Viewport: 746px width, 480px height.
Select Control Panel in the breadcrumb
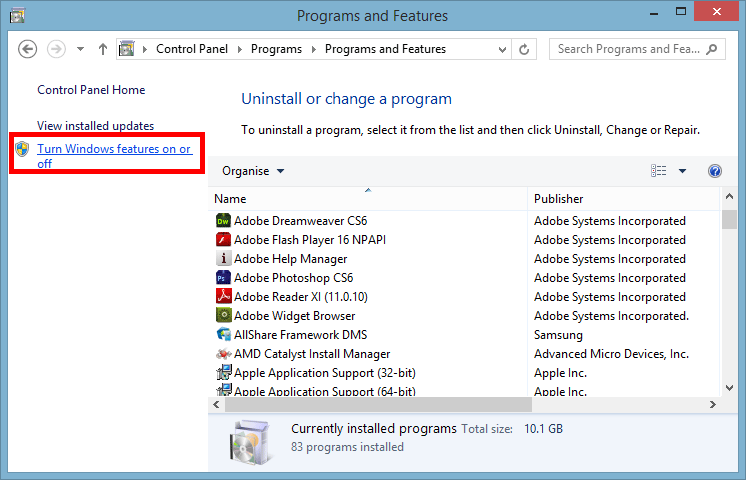click(x=192, y=49)
